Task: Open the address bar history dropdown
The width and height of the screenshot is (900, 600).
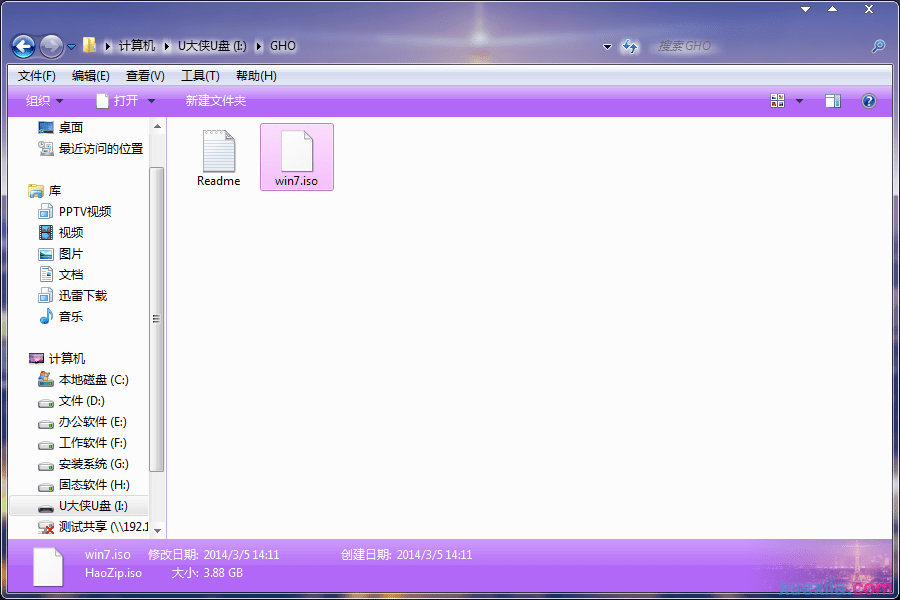Action: 607,46
